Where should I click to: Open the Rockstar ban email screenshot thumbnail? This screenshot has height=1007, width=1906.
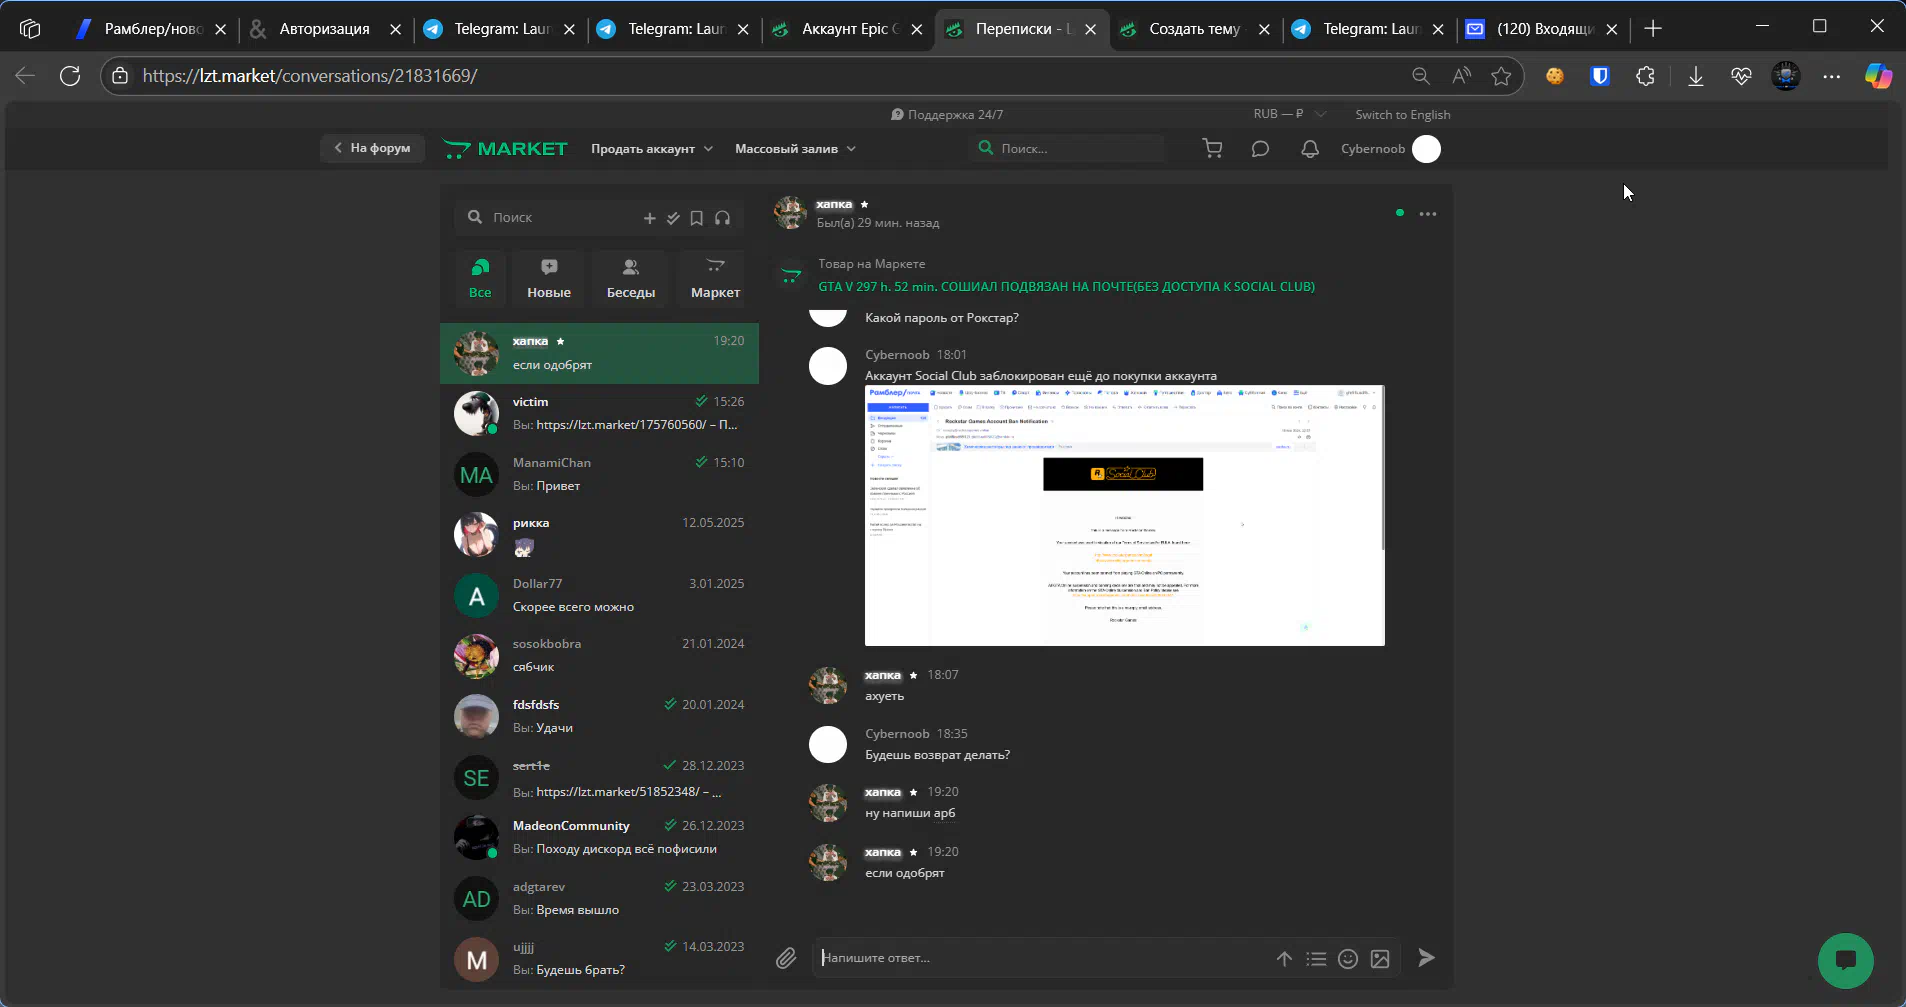[x=1124, y=515]
